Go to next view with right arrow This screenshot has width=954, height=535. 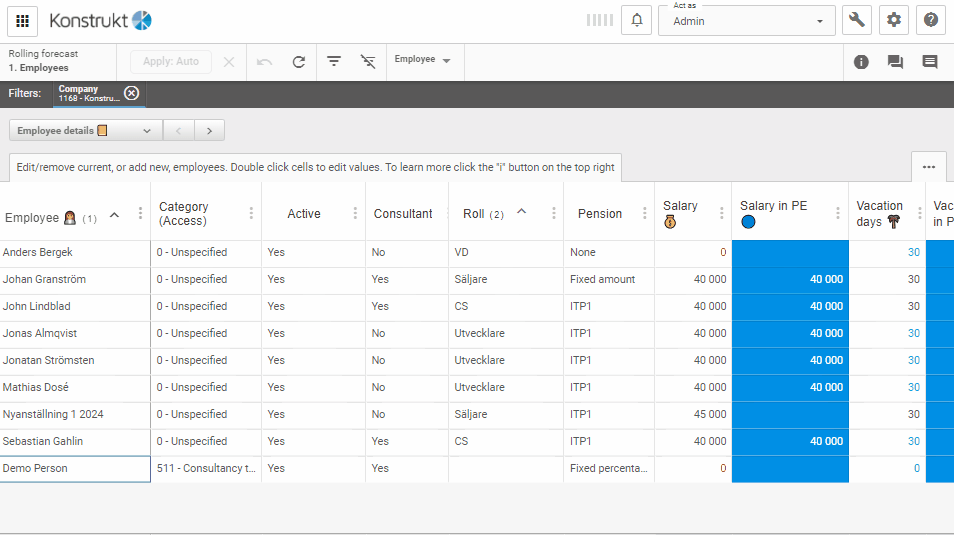pos(209,130)
